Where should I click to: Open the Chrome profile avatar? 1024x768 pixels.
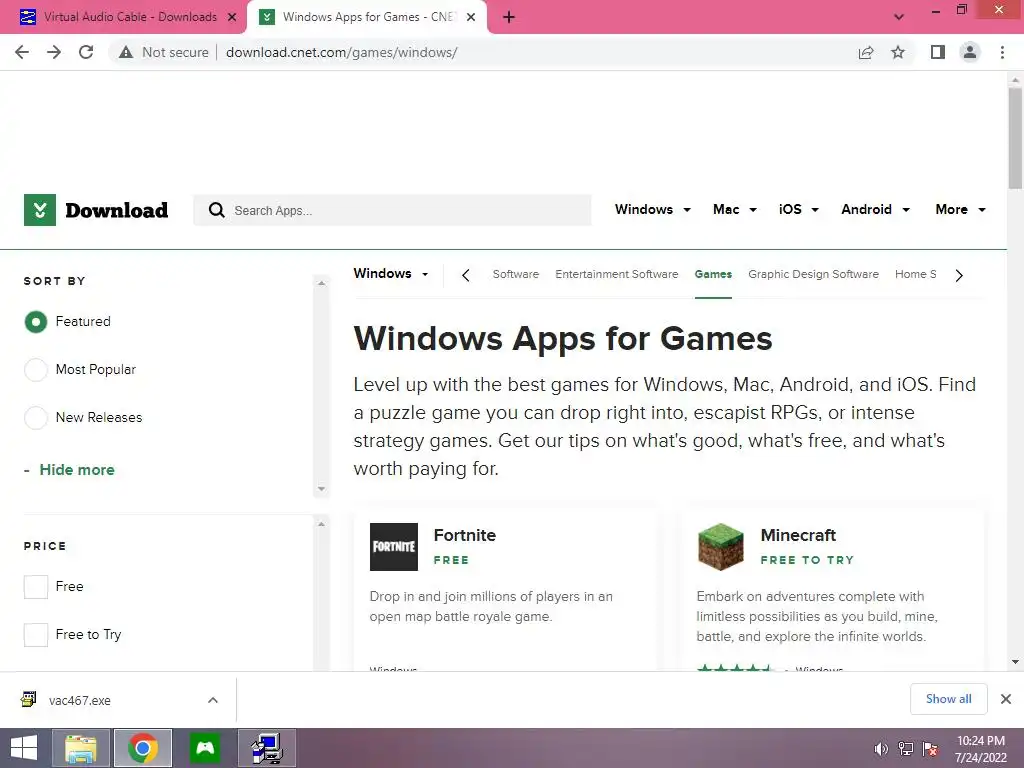point(970,52)
